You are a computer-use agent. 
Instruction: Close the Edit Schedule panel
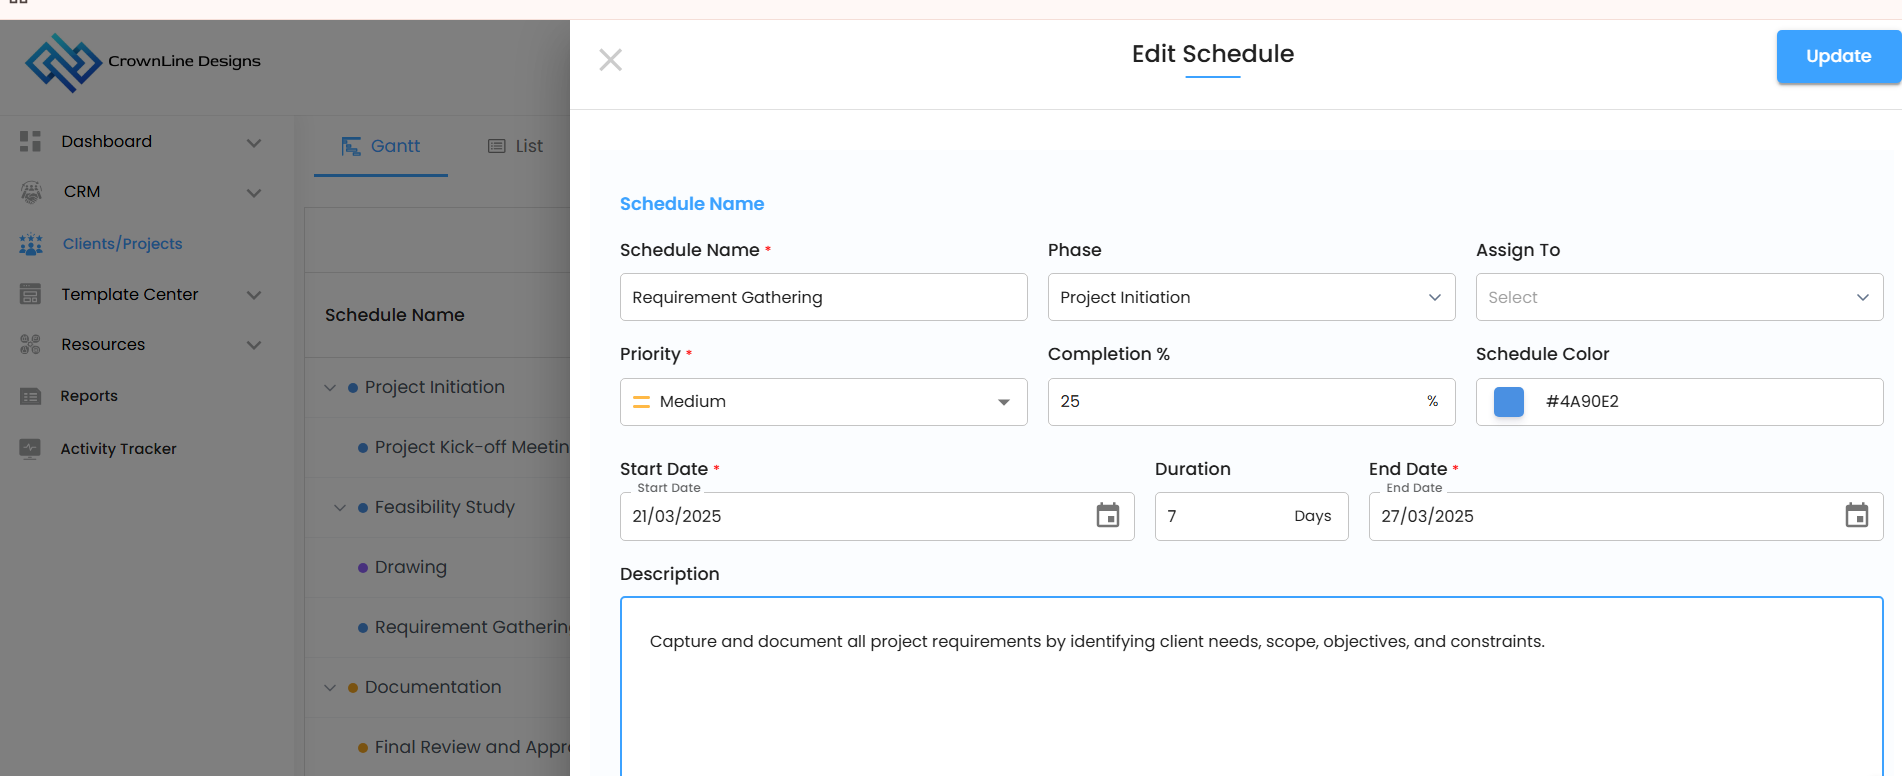point(610,60)
